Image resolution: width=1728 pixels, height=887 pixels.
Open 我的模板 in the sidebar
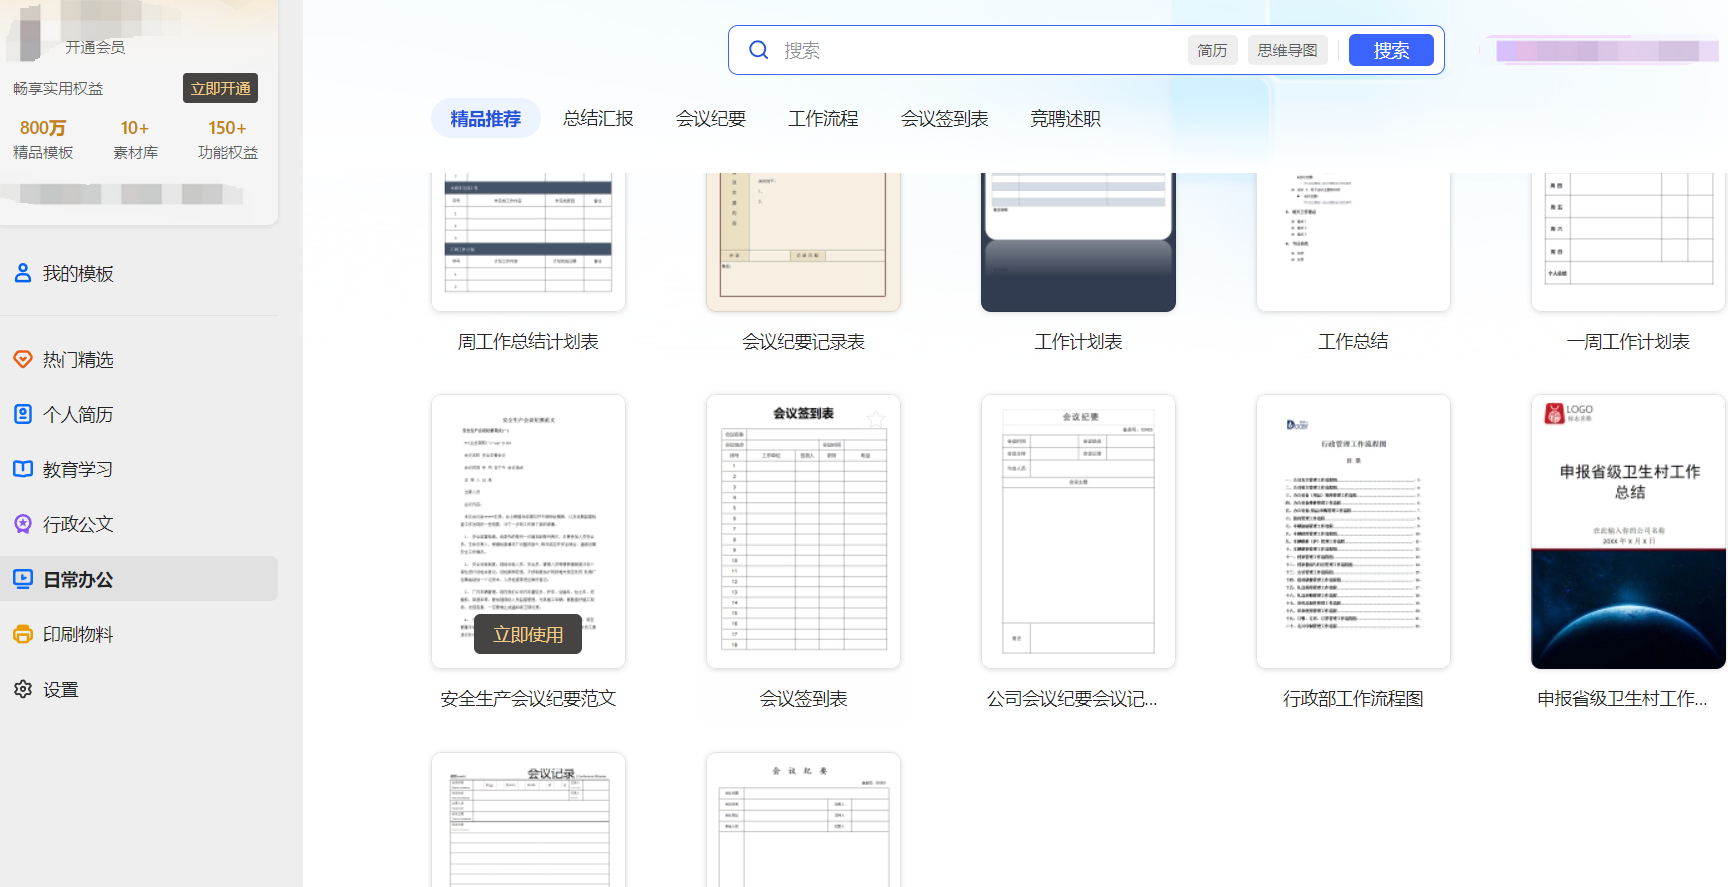[139, 273]
